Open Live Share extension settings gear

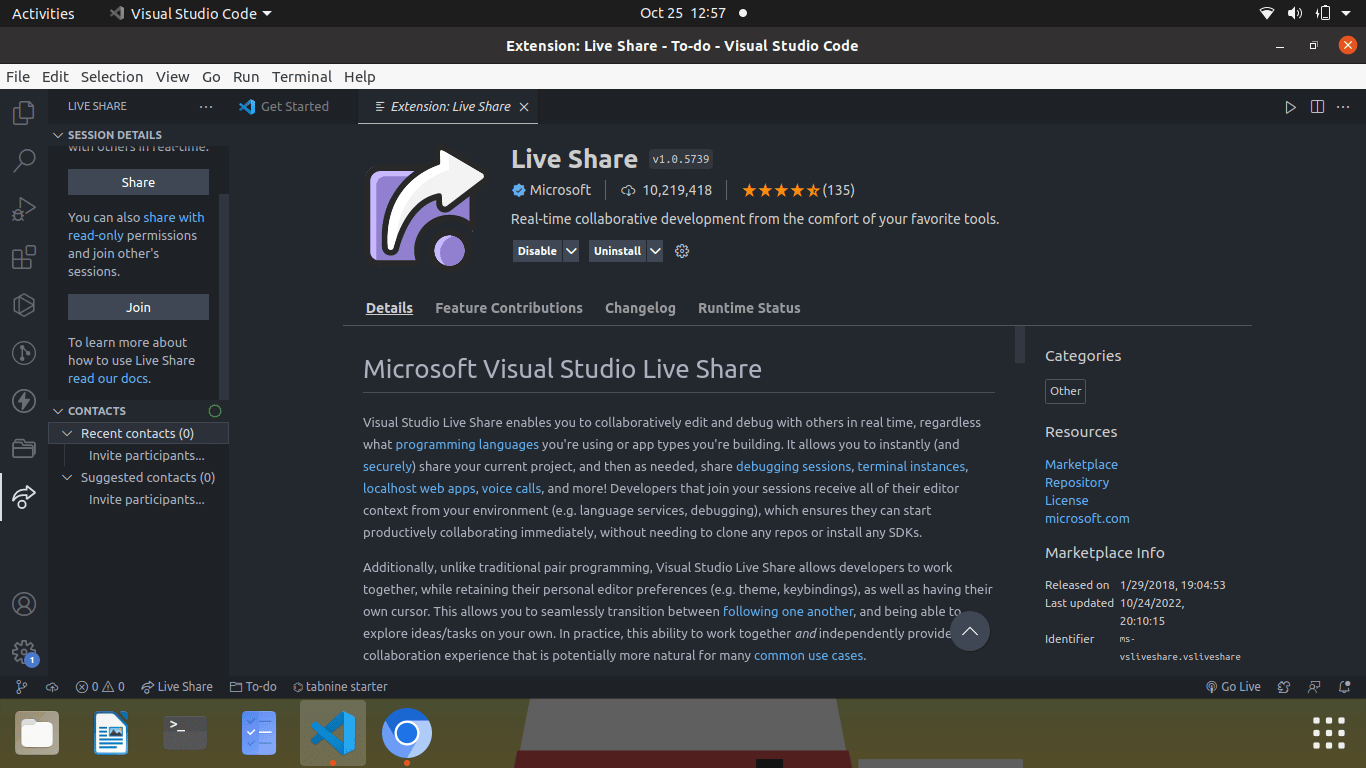click(x=682, y=251)
